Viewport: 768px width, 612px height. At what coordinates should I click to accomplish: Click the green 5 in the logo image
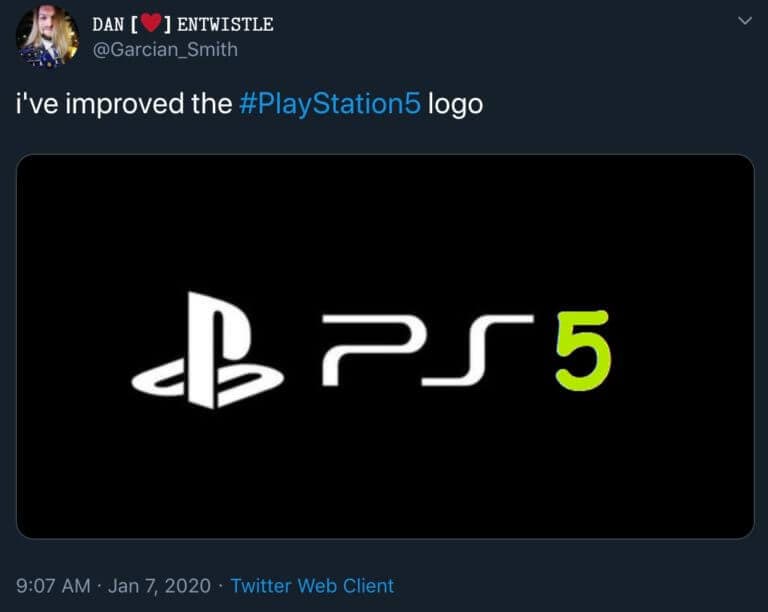pyautogui.click(x=584, y=351)
